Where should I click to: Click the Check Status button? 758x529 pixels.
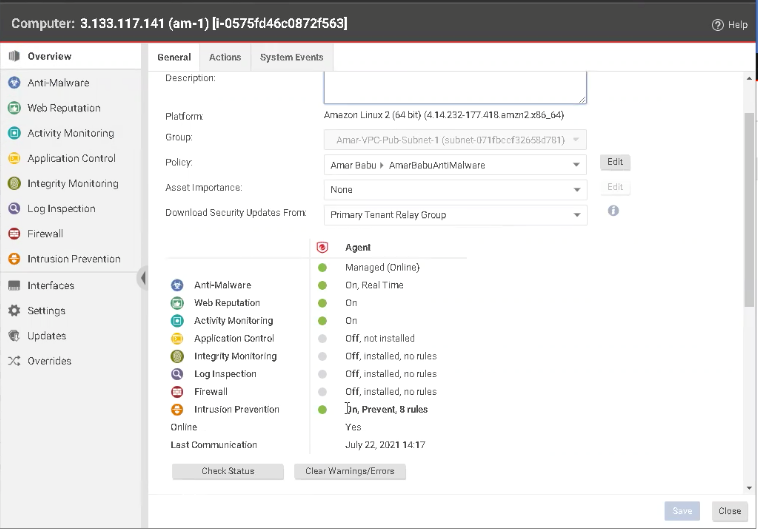[228, 471]
